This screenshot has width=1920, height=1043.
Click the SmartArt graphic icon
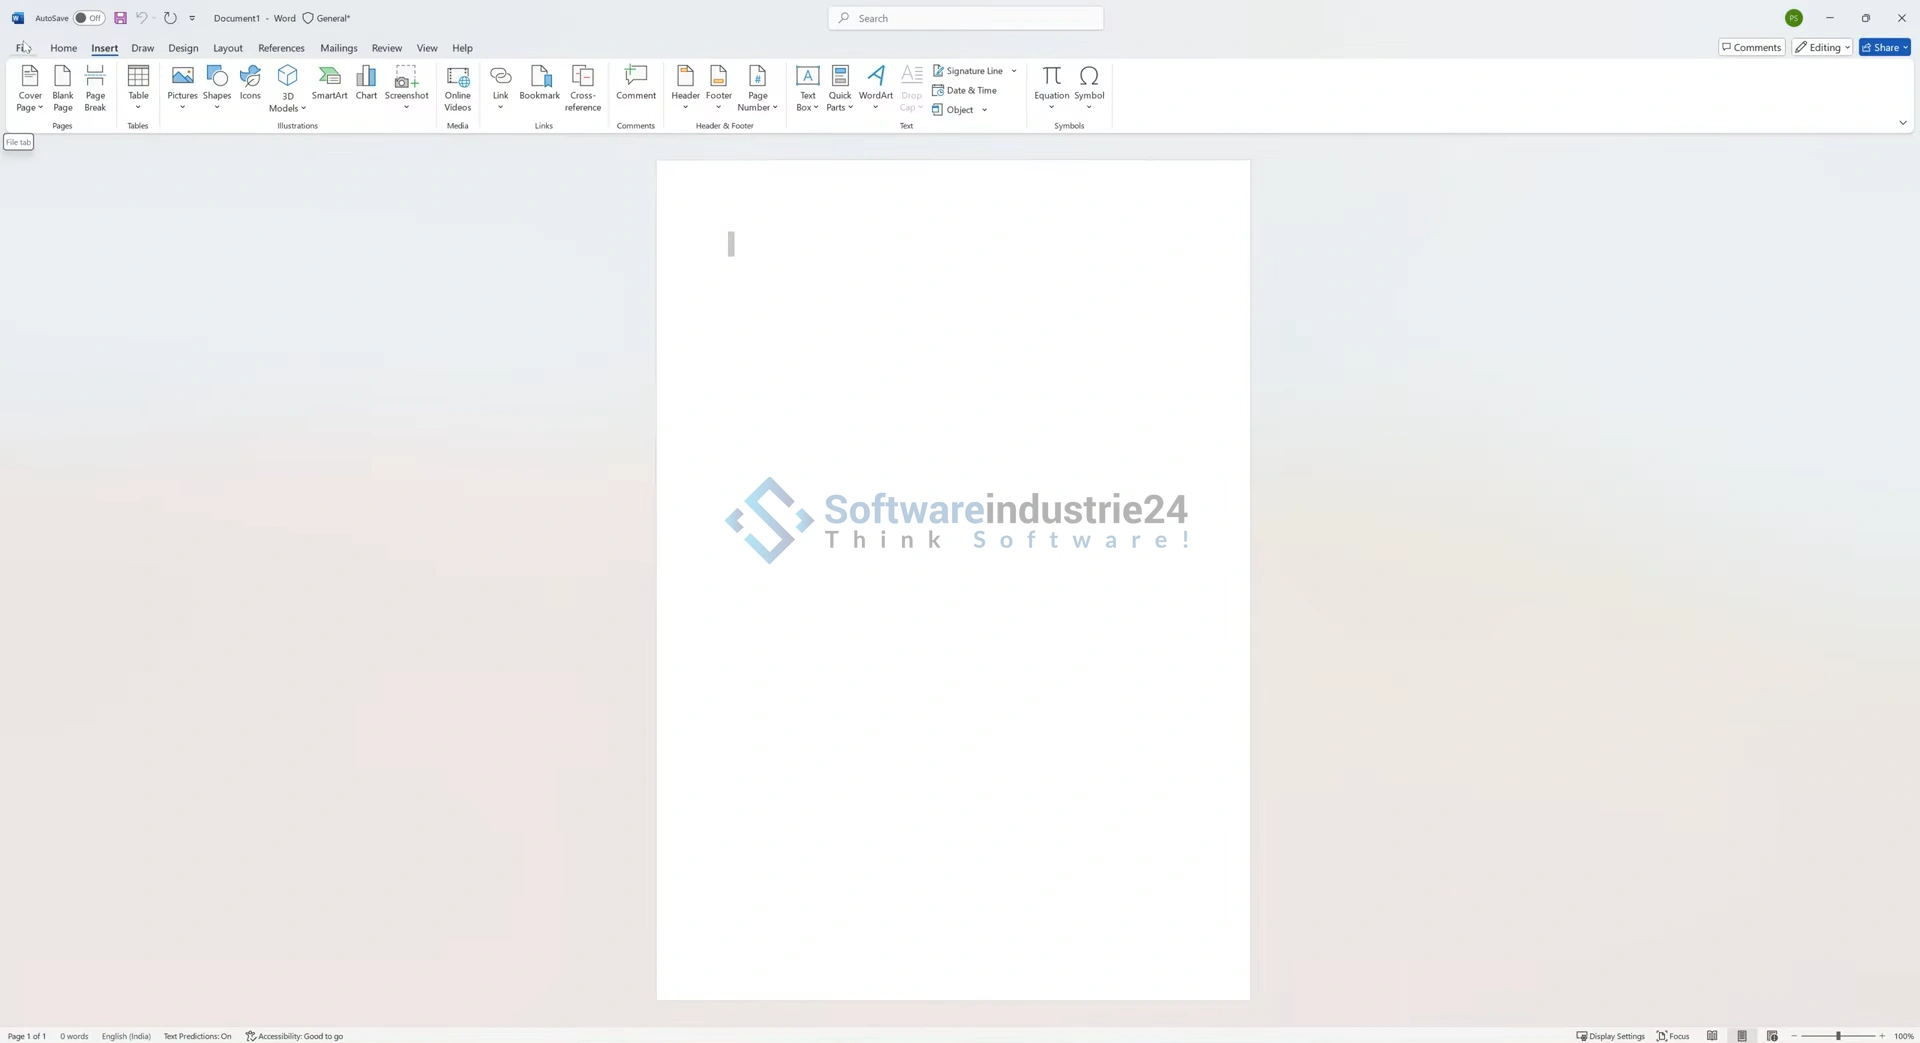(329, 82)
